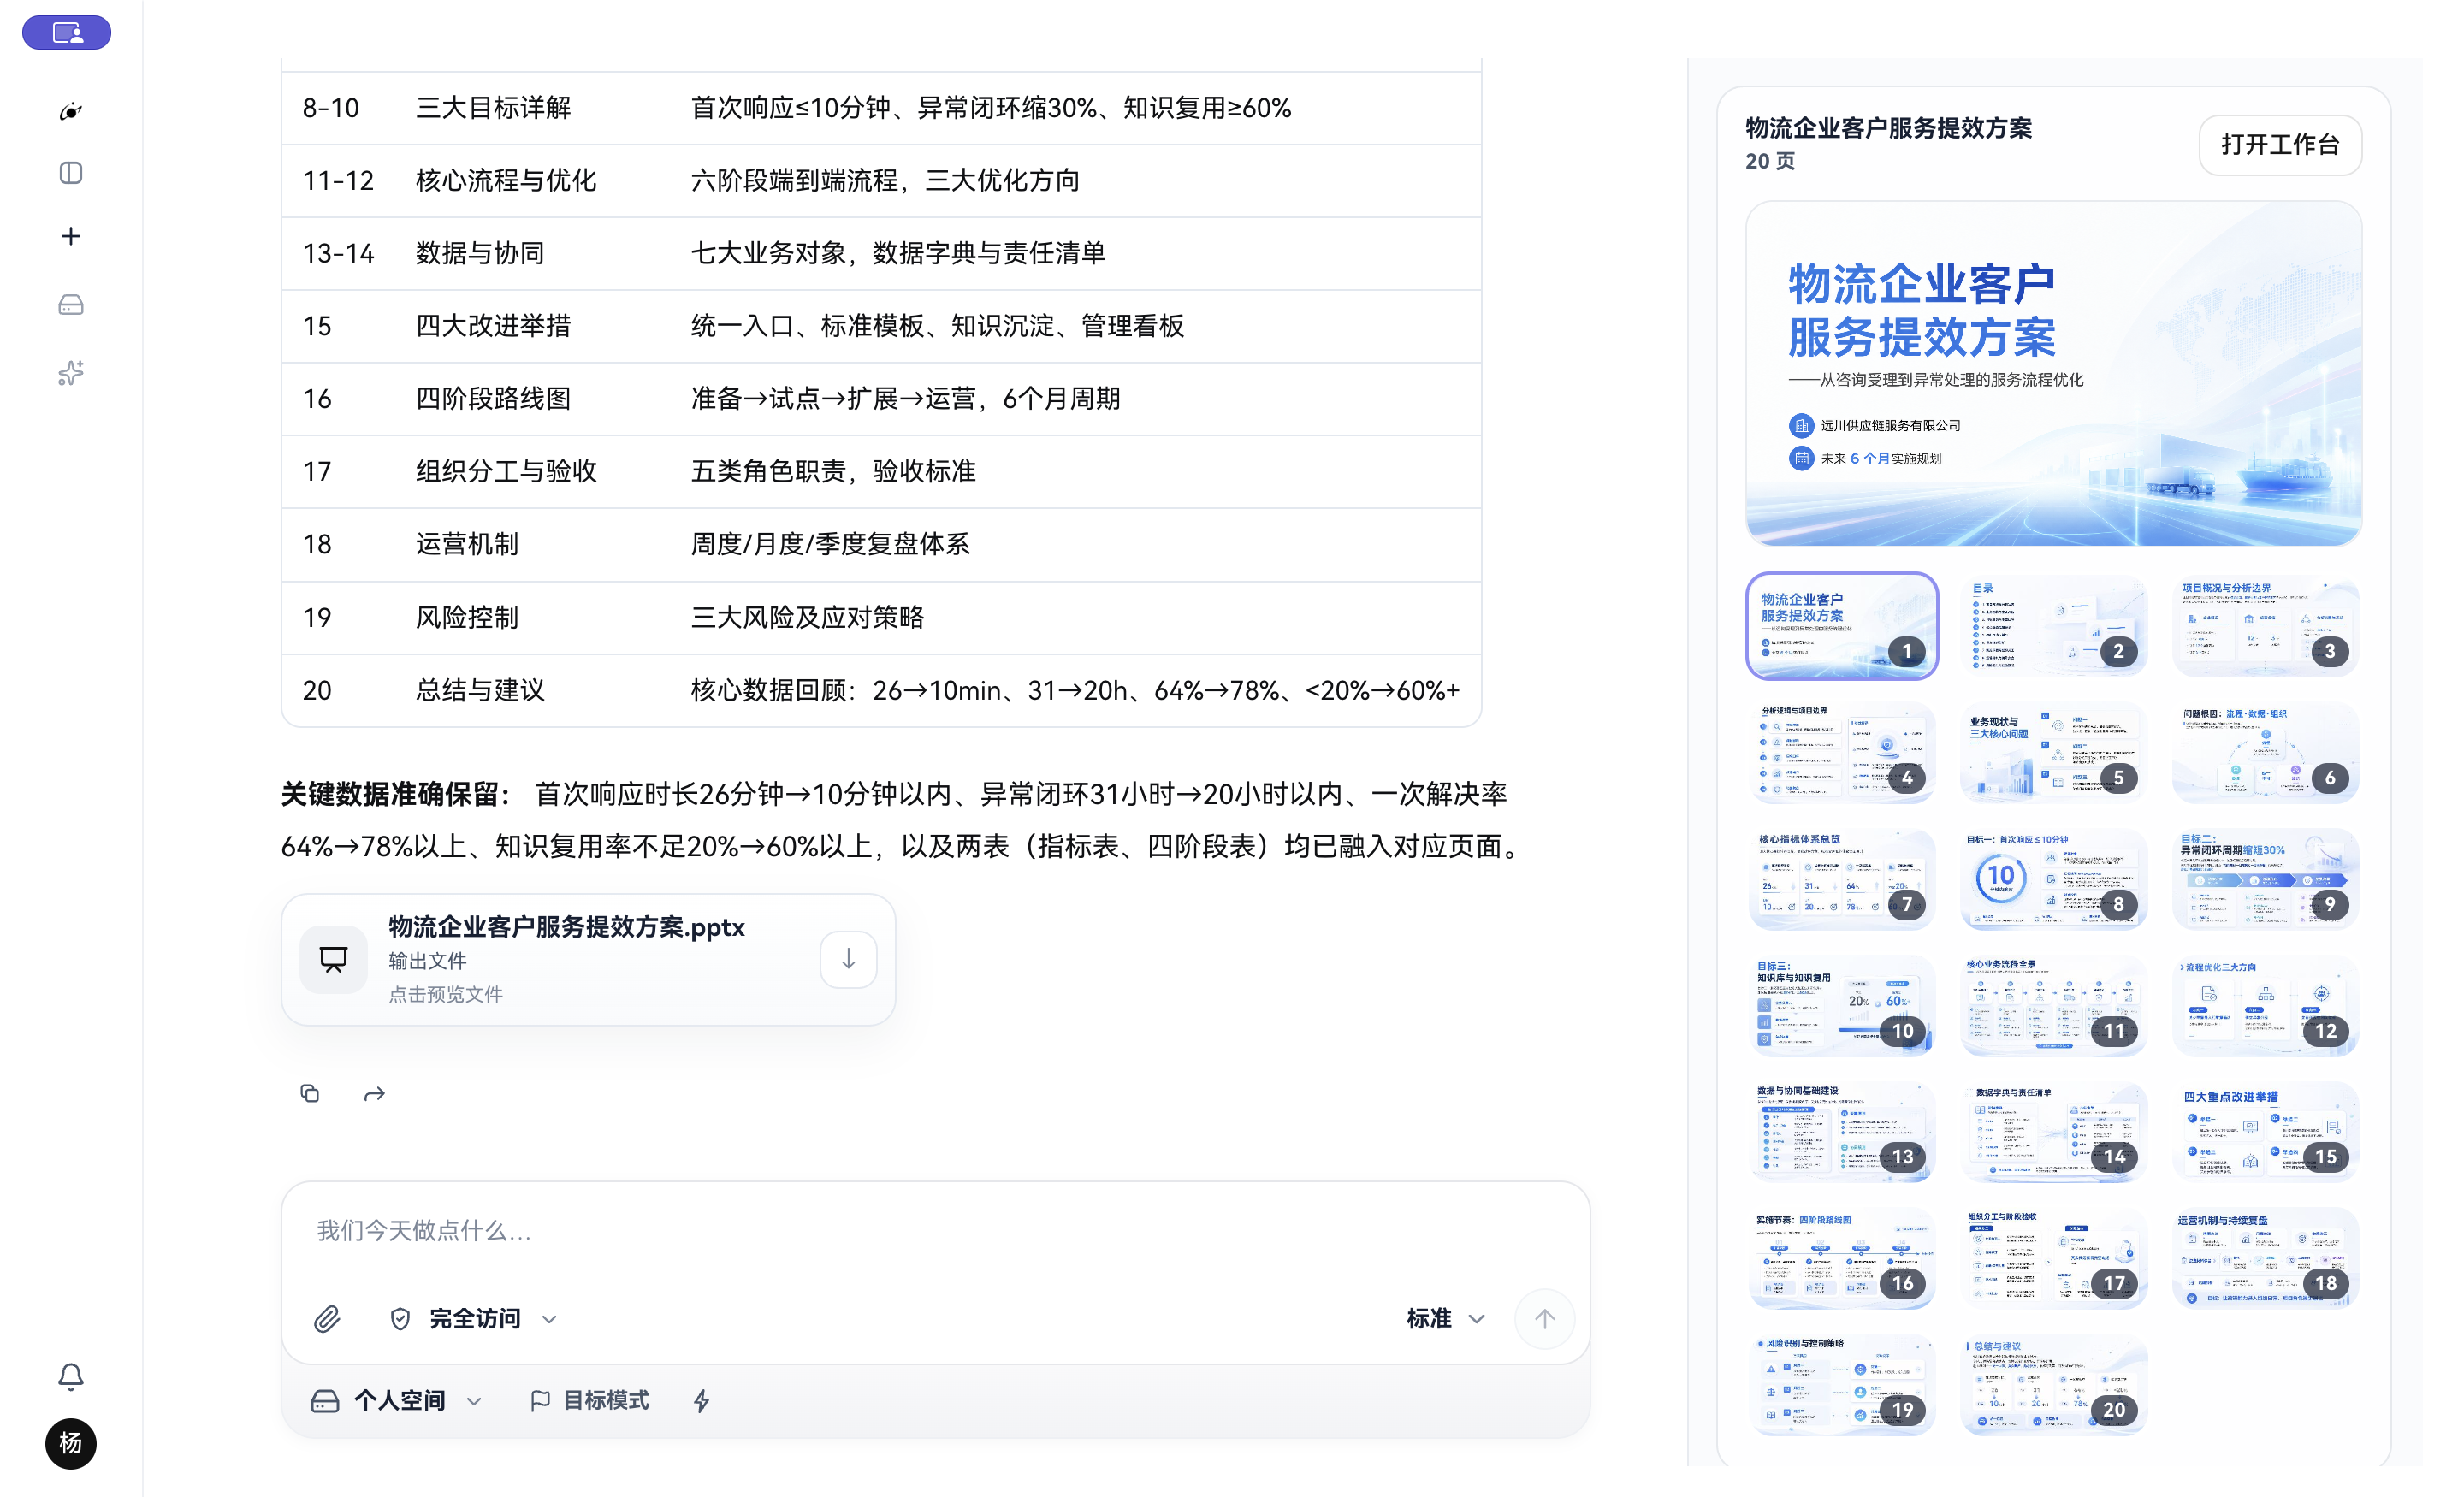Click table cell 总结与建议
Screen dimensions: 2464x1497
(480, 690)
